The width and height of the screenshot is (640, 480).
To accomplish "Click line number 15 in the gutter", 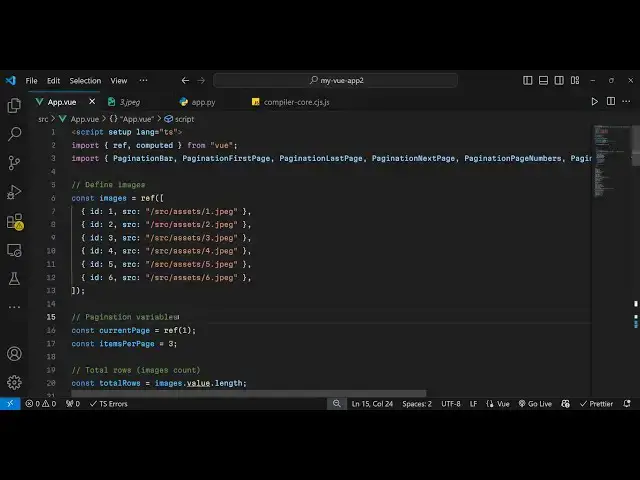I will (51, 317).
